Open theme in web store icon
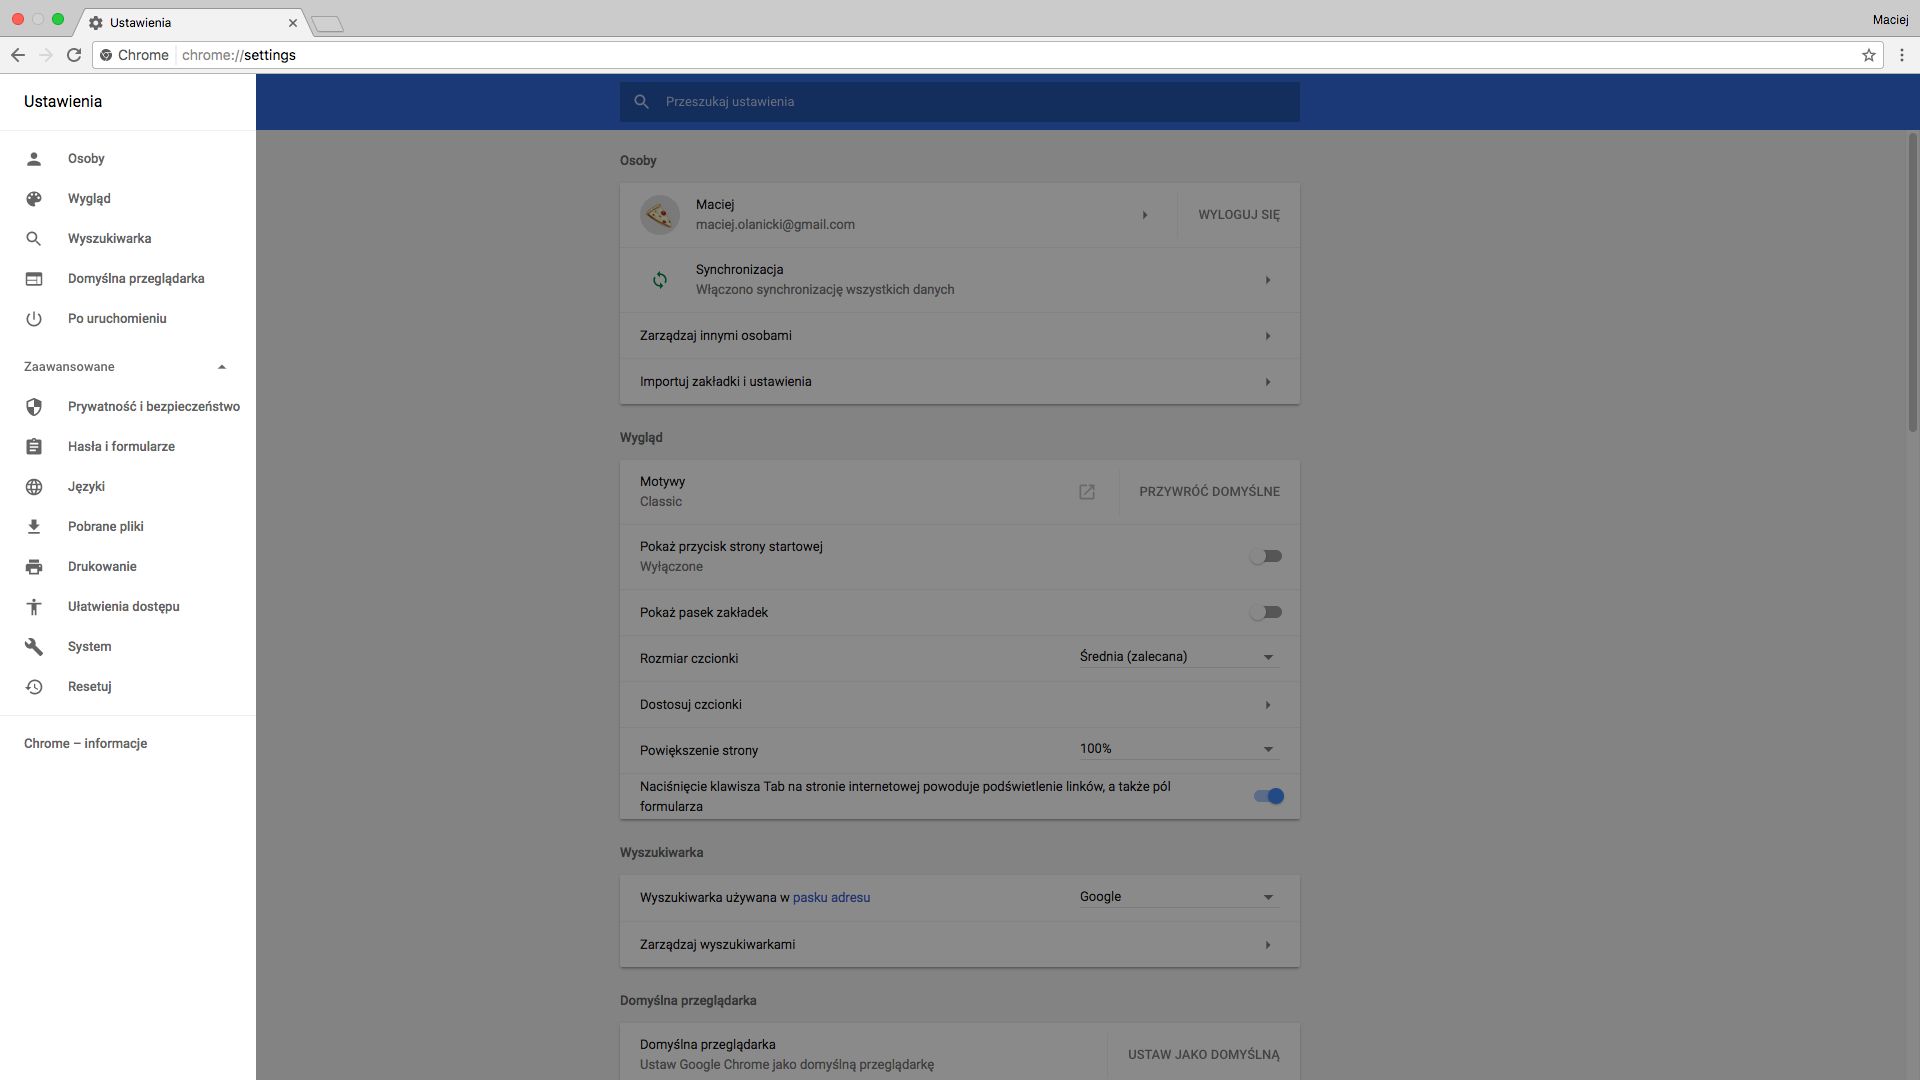The height and width of the screenshot is (1080, 1920). pyautogui.click(x=1087, y=492)
